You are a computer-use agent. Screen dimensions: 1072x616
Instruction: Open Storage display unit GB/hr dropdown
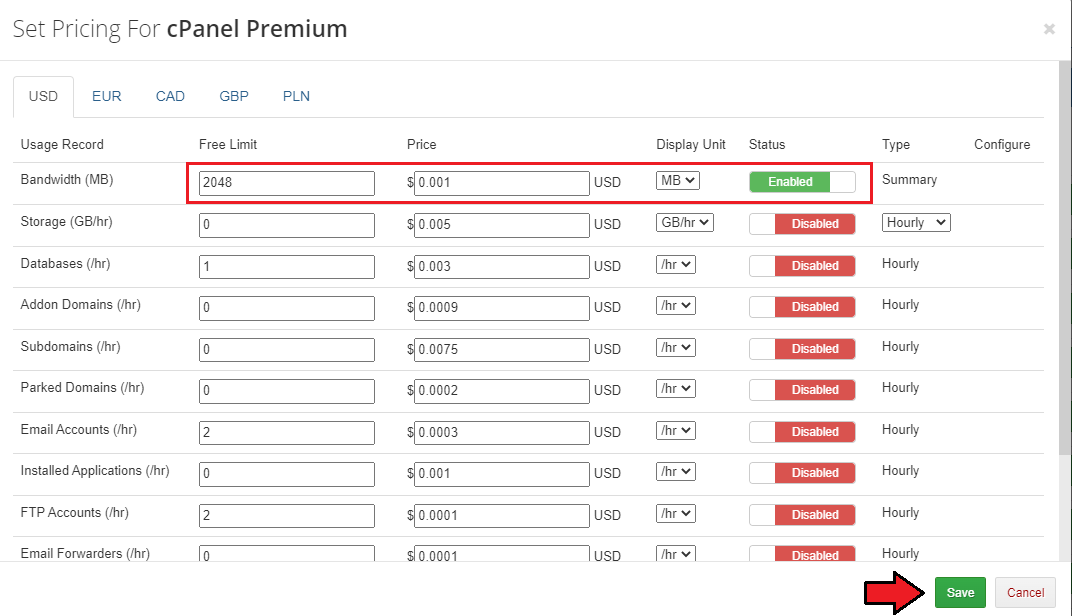coord(685,223)
